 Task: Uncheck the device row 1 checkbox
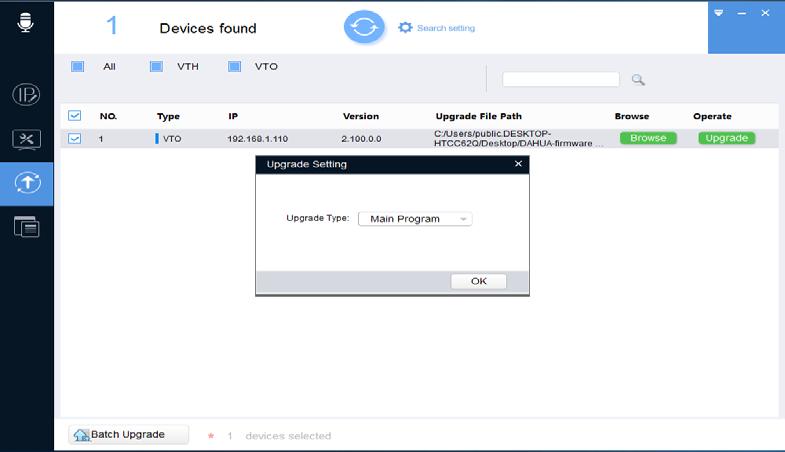coord(75,138)
